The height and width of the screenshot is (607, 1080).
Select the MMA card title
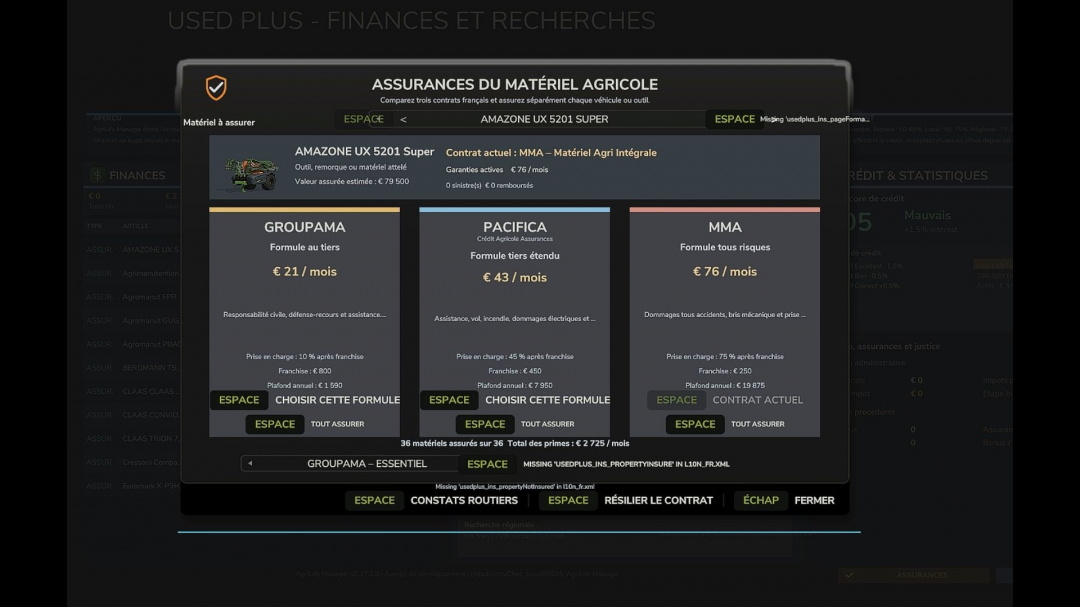725,227
